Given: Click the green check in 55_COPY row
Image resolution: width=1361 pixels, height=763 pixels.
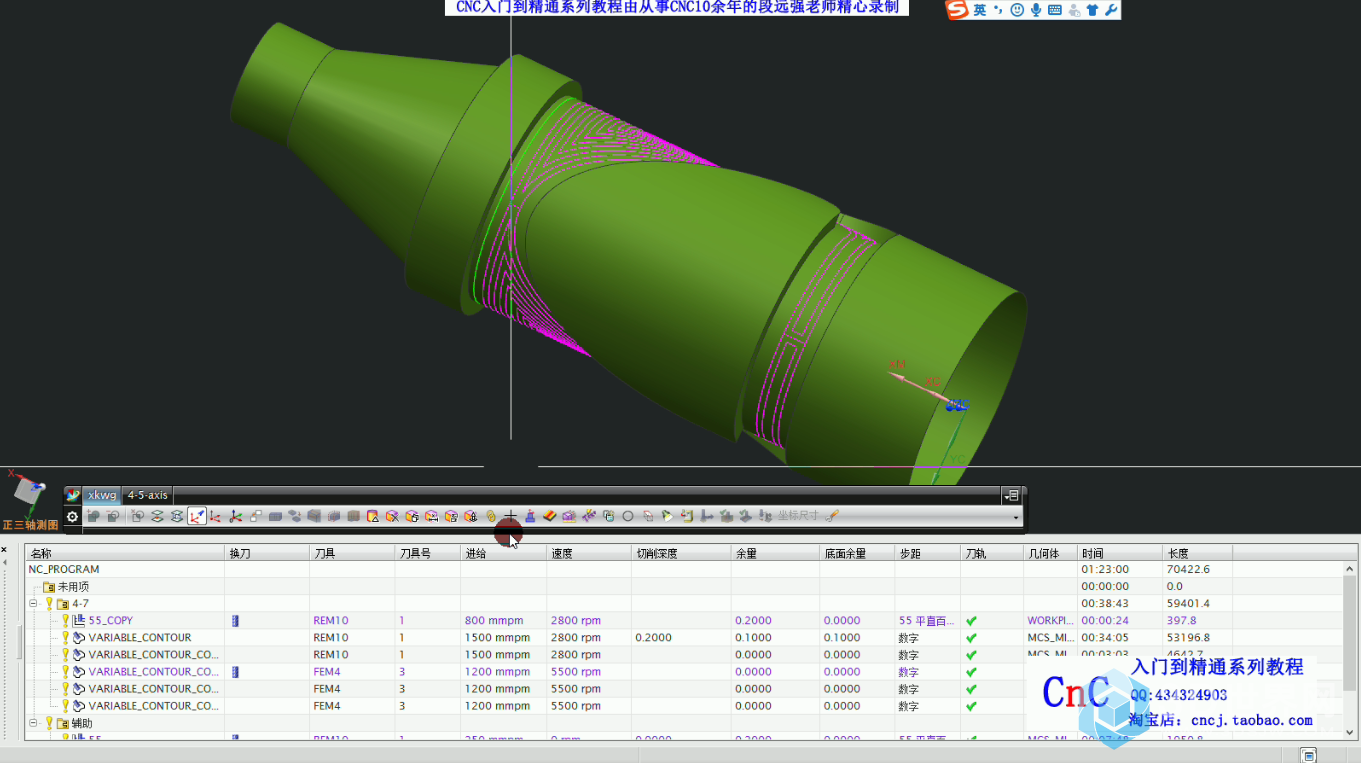Looking at the screenshot, I should pos(971,621).
